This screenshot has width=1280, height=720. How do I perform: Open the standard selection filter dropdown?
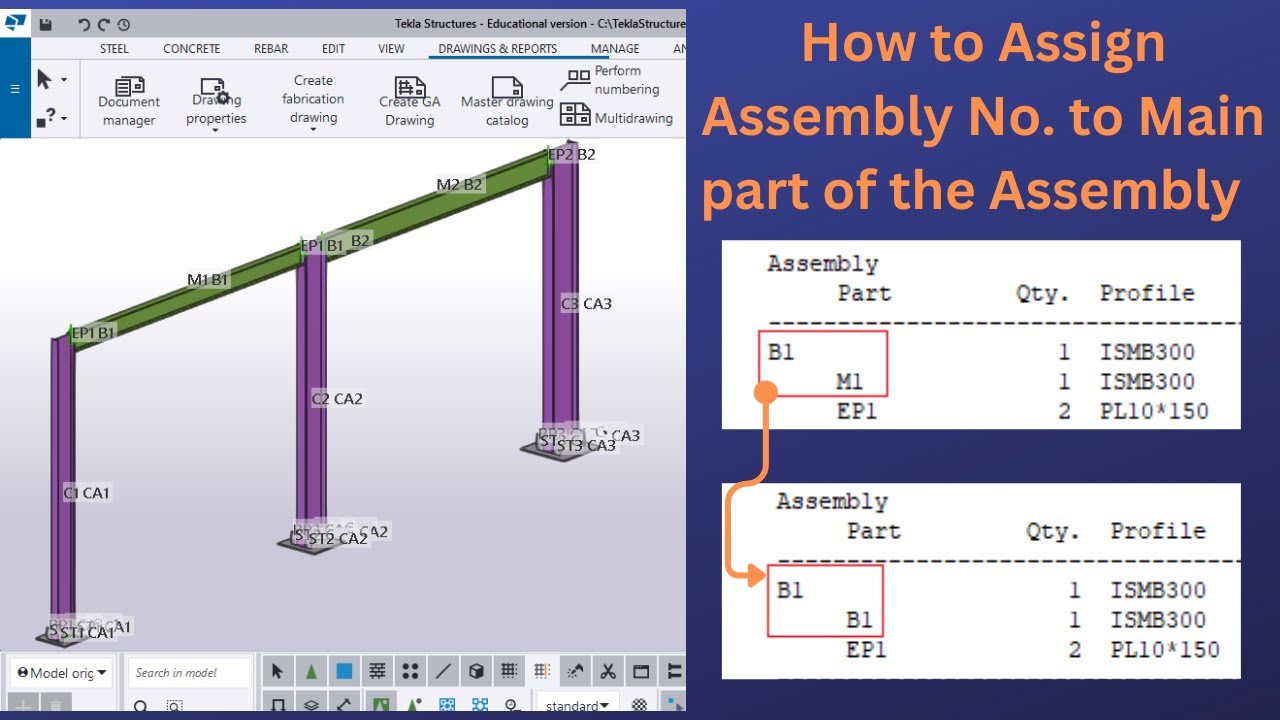point(578,705)
